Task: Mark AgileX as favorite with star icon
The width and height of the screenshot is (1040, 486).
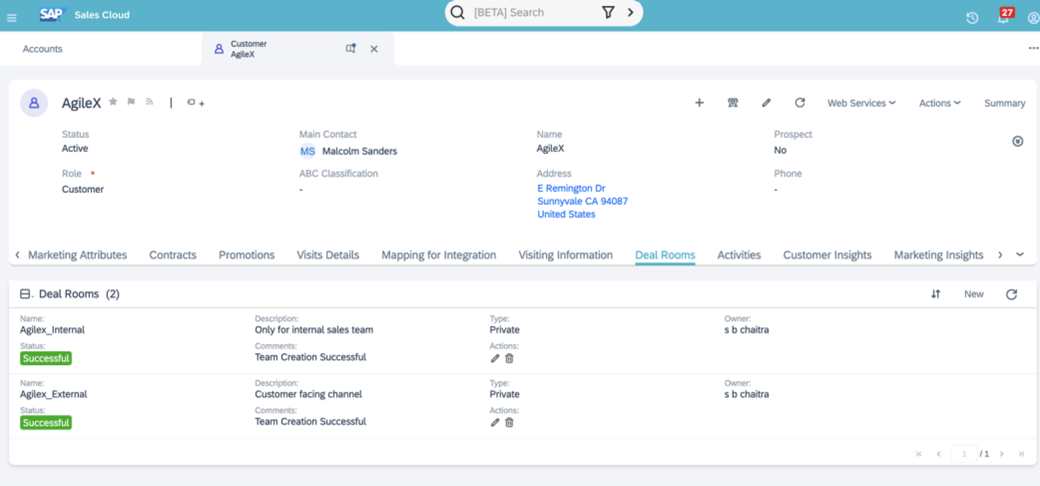Action: click(113, 102)
